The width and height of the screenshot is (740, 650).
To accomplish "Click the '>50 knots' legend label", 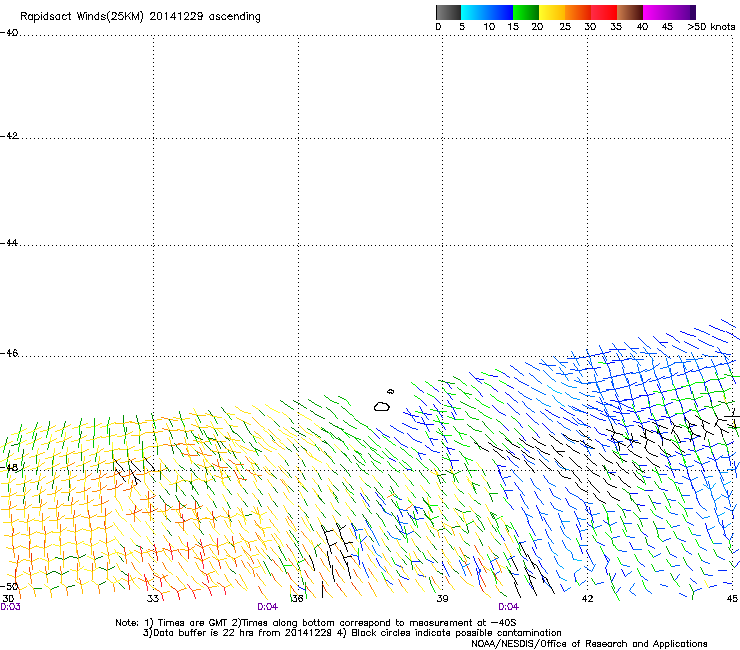I will coord(711,27).
